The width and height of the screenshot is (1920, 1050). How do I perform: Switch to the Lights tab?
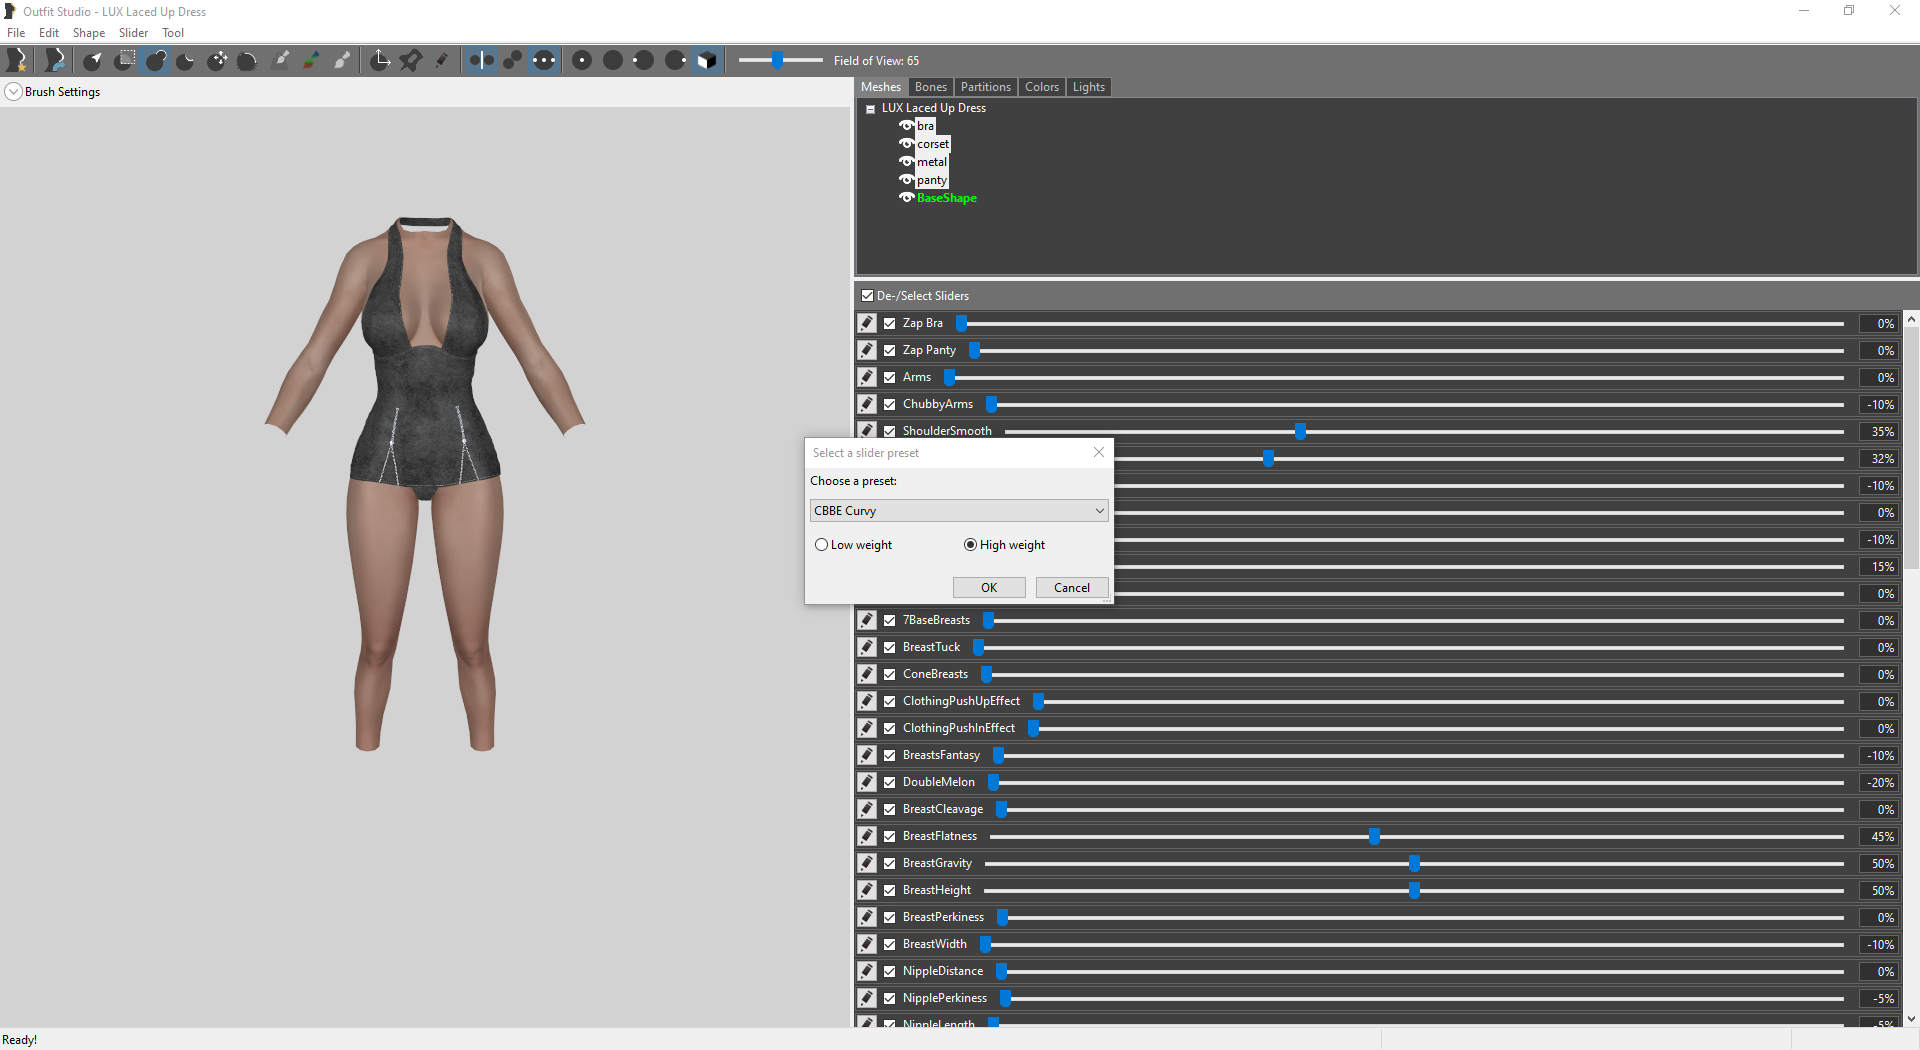tap(1089, 87)
